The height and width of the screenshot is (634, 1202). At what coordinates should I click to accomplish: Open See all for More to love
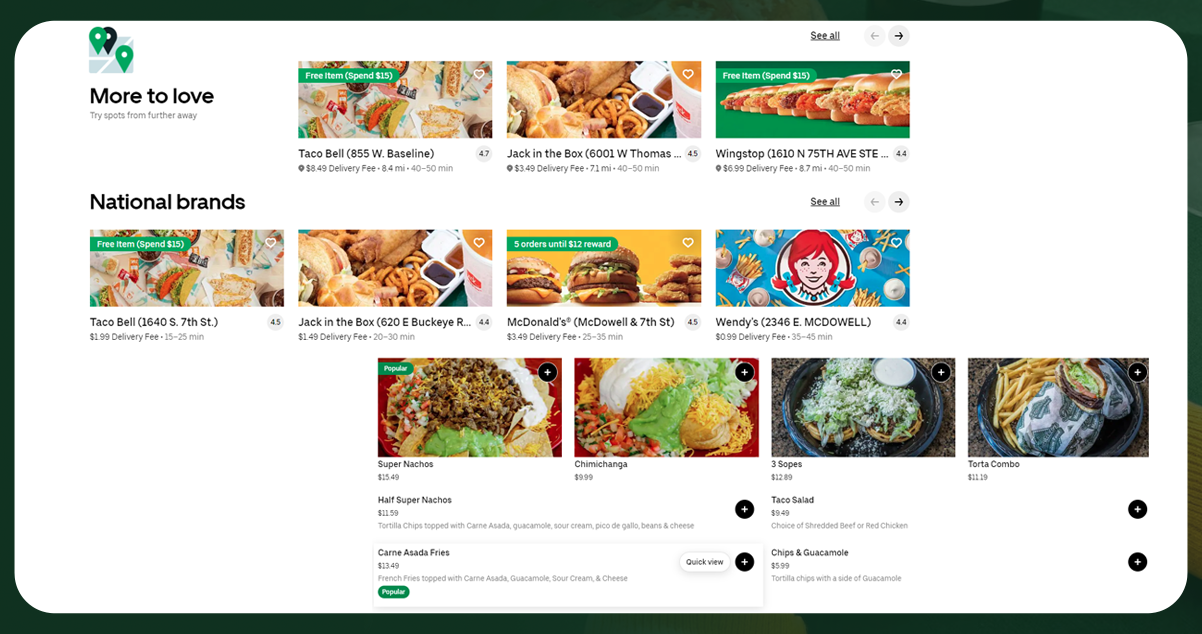click(x=825, y=36)
